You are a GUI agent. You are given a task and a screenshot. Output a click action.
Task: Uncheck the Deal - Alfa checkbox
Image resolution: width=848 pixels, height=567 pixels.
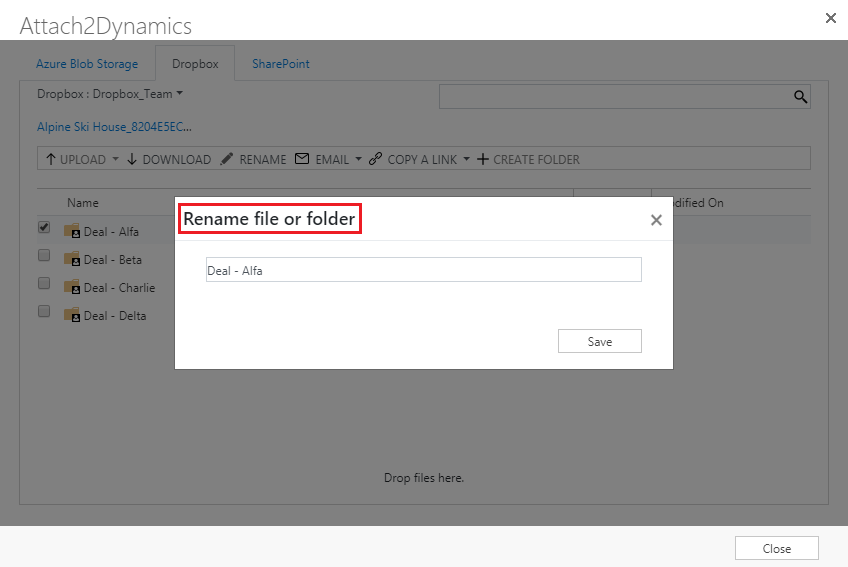[x=44, y=227]
